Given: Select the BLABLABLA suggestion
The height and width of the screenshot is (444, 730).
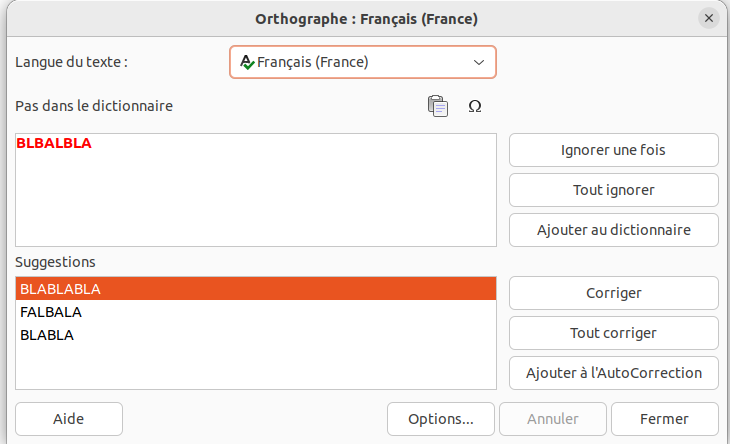Looking at the screenshot, I should point(256,289).
